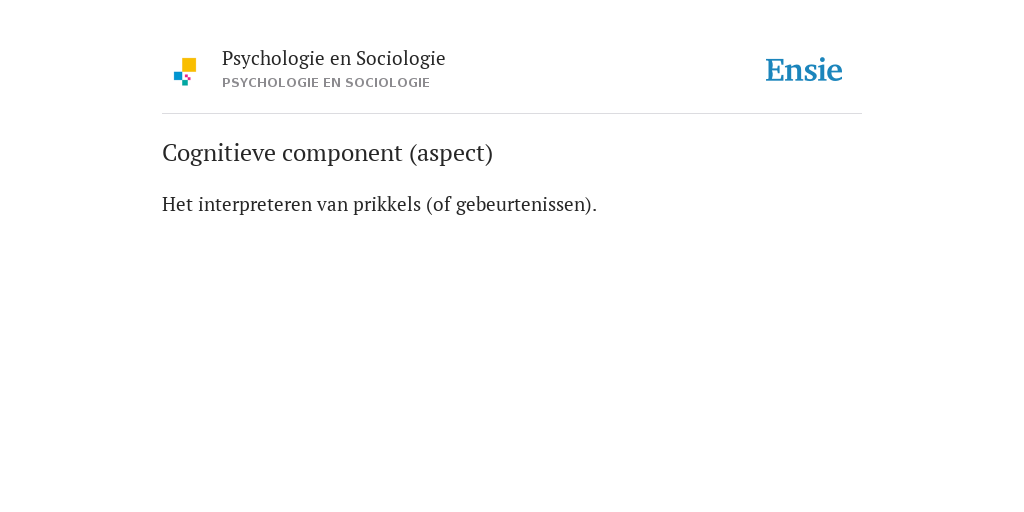Click the small pink squares in the logo
Viewport: 1024px width, 512px height.
click(x=187, y=77)
